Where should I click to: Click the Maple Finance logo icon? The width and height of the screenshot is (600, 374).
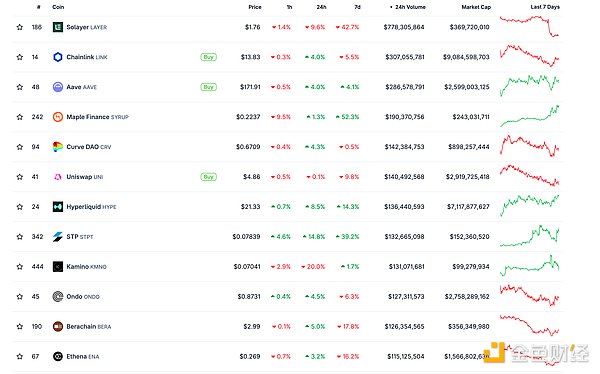(x=58, y=117)
